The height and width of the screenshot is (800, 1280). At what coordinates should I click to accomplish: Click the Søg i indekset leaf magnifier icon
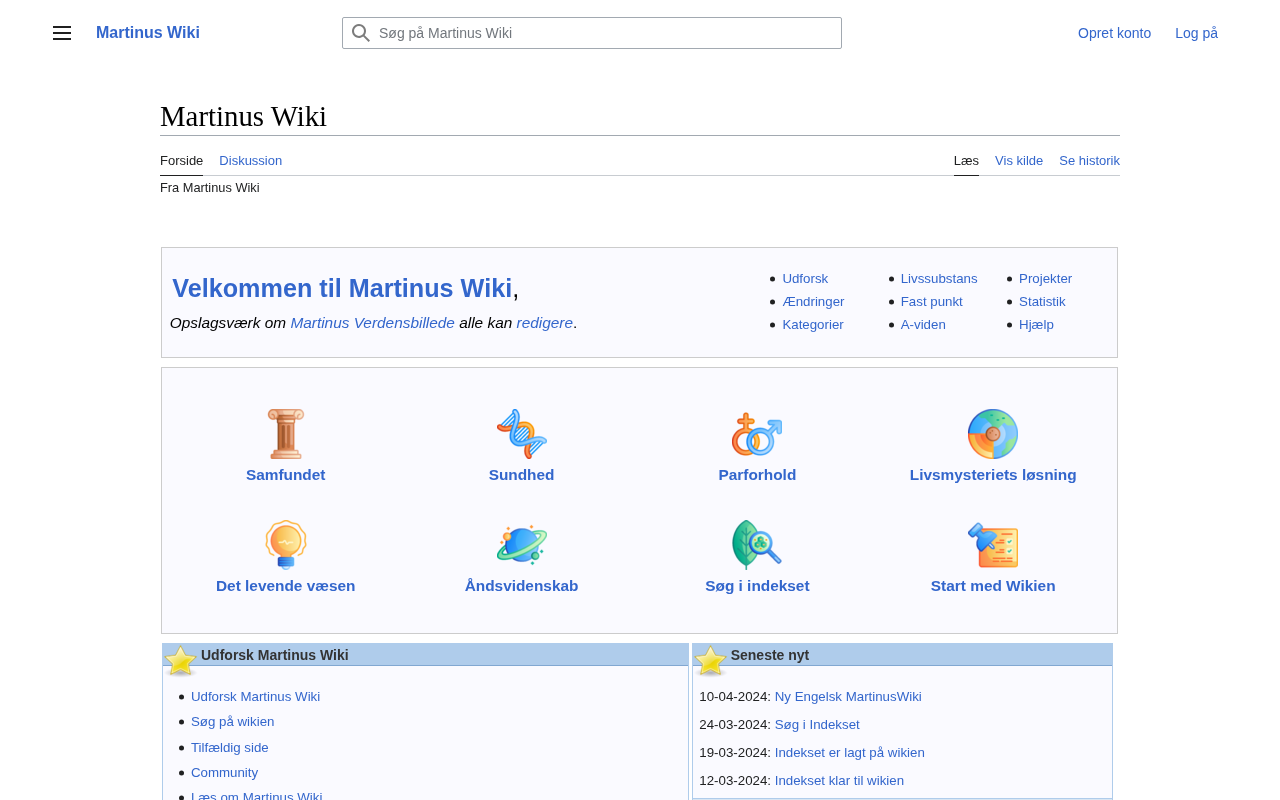pos(757,545)
